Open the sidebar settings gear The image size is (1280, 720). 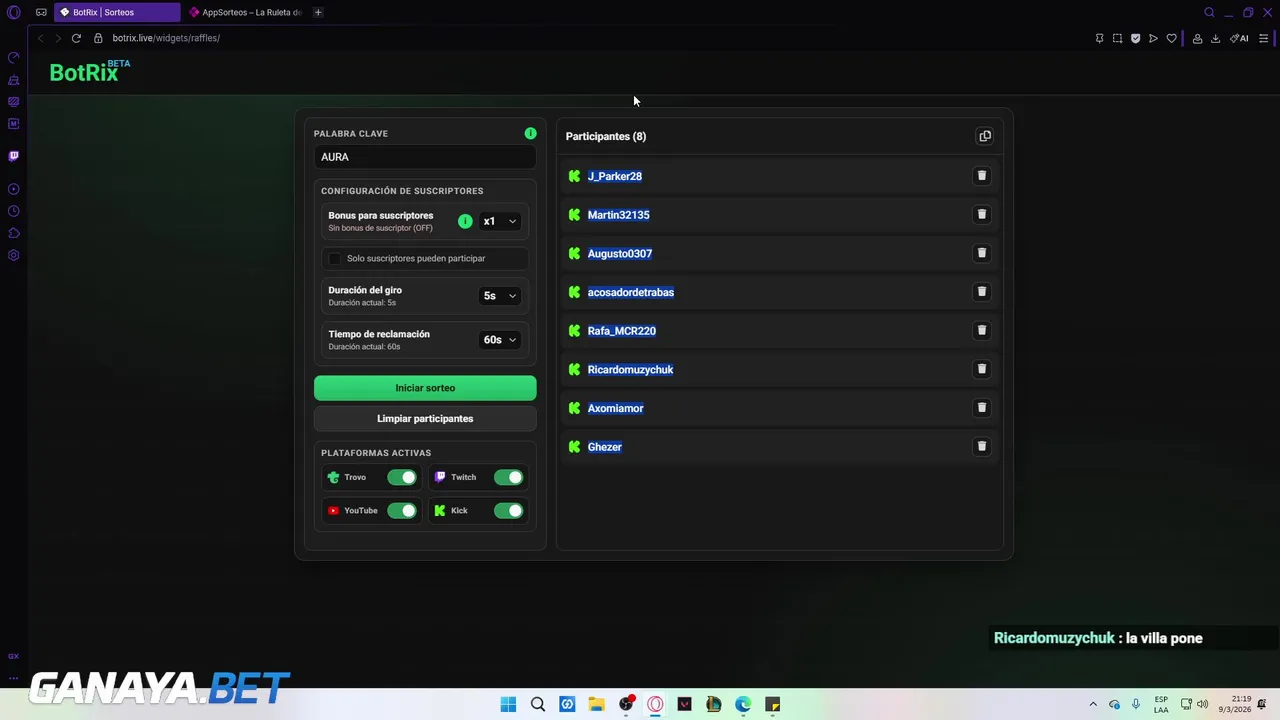click(x=14, y=255)
